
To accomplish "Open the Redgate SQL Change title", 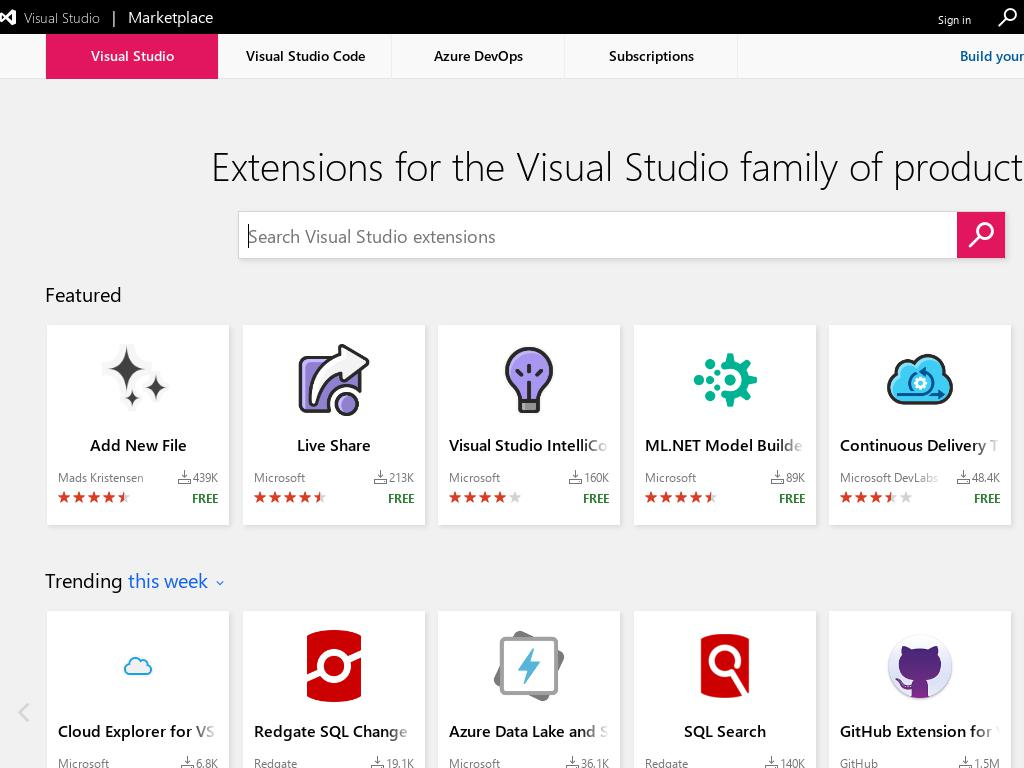I will pyautogui.click(x=330, y=731).
